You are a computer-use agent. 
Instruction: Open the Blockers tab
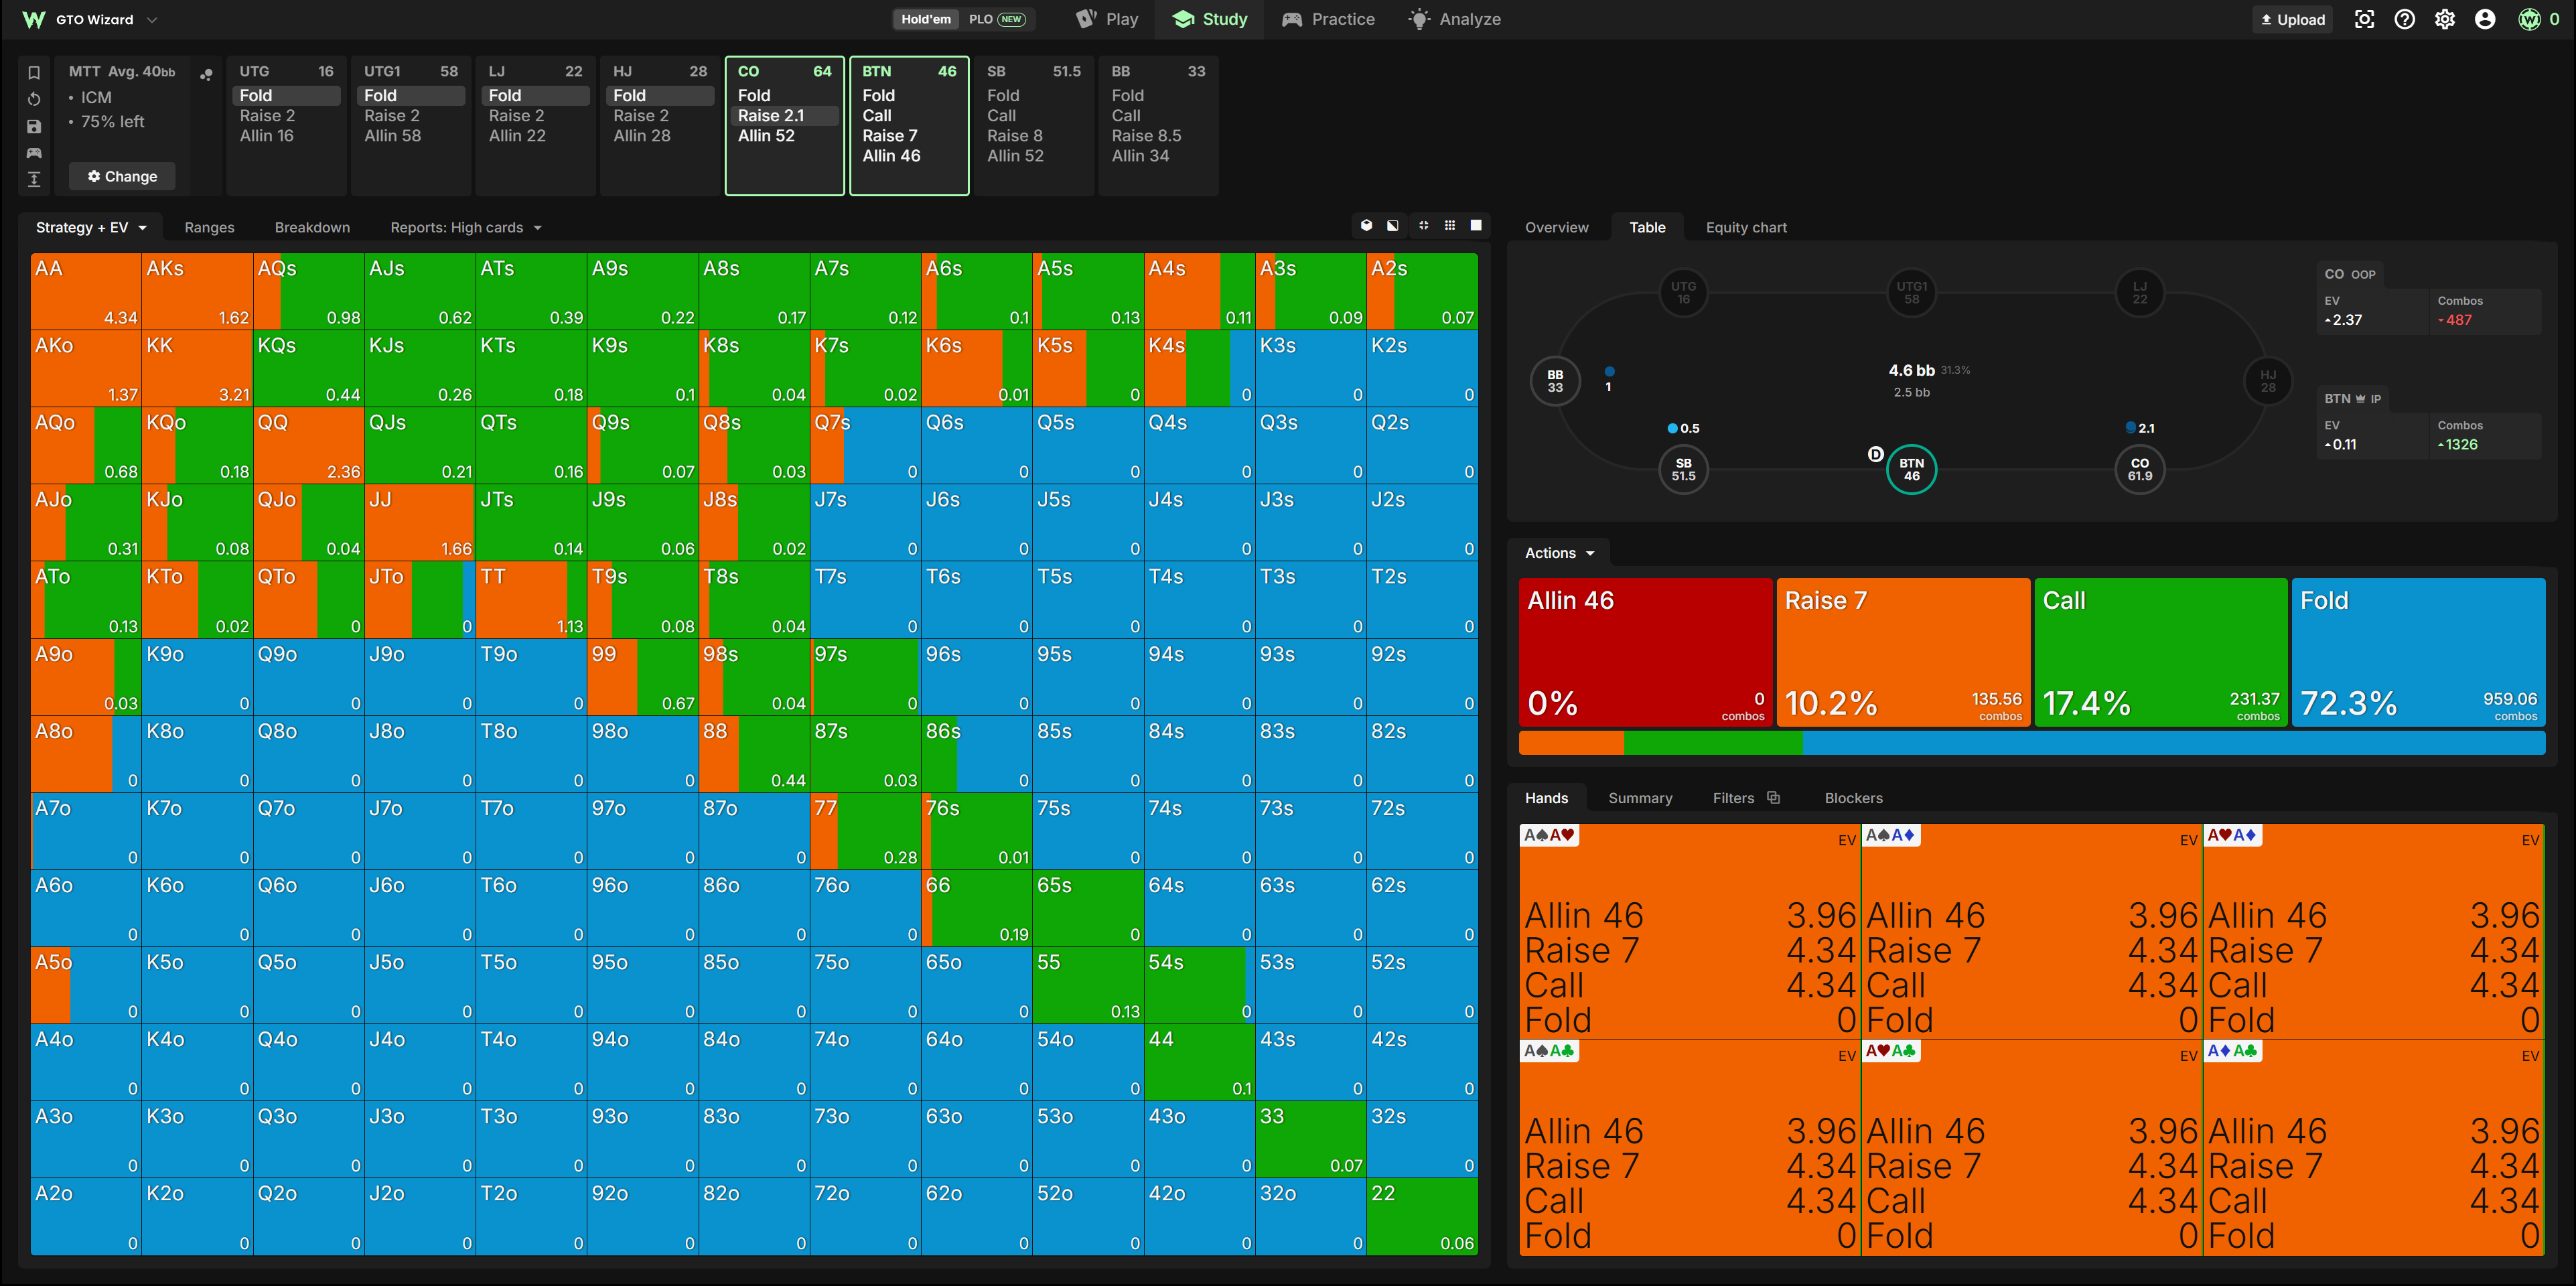[x=1853, y=798]
